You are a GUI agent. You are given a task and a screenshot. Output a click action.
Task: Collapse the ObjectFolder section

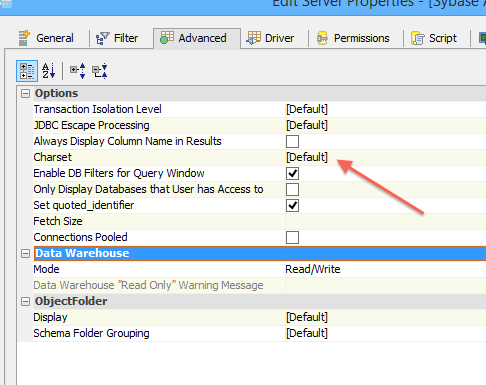point(25,302)
